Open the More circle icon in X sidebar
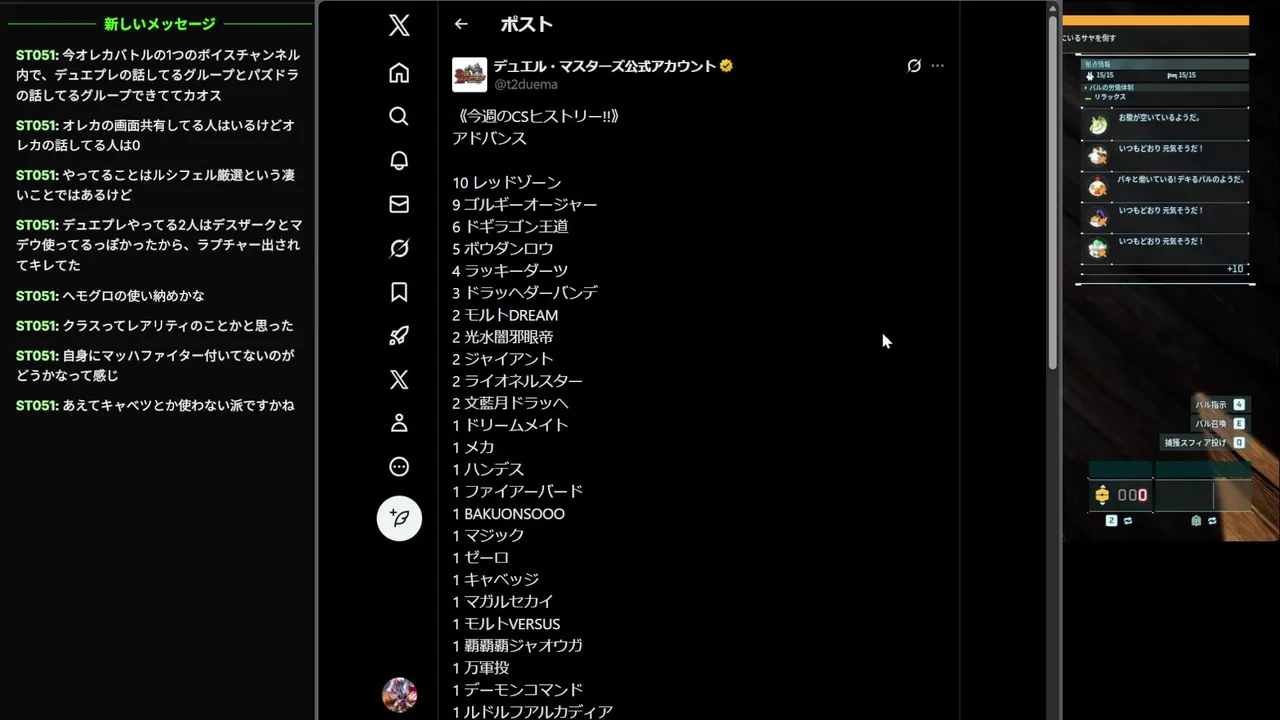This screenshot has width=1280, height=720. (399, 467)
